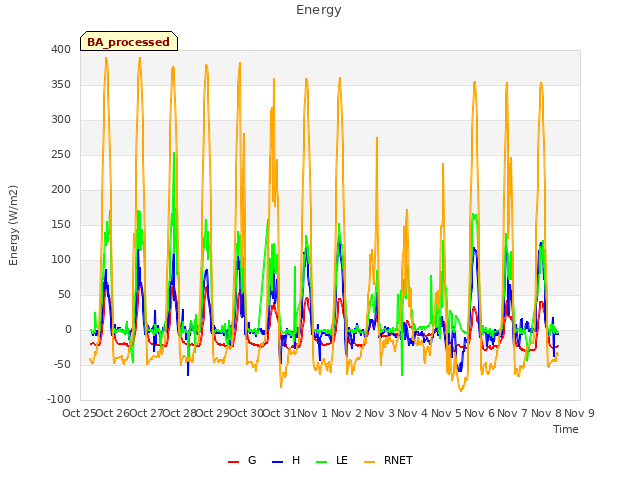Click the Nov 9 x-axis date label
640x480 pixels.
[580, 413]
